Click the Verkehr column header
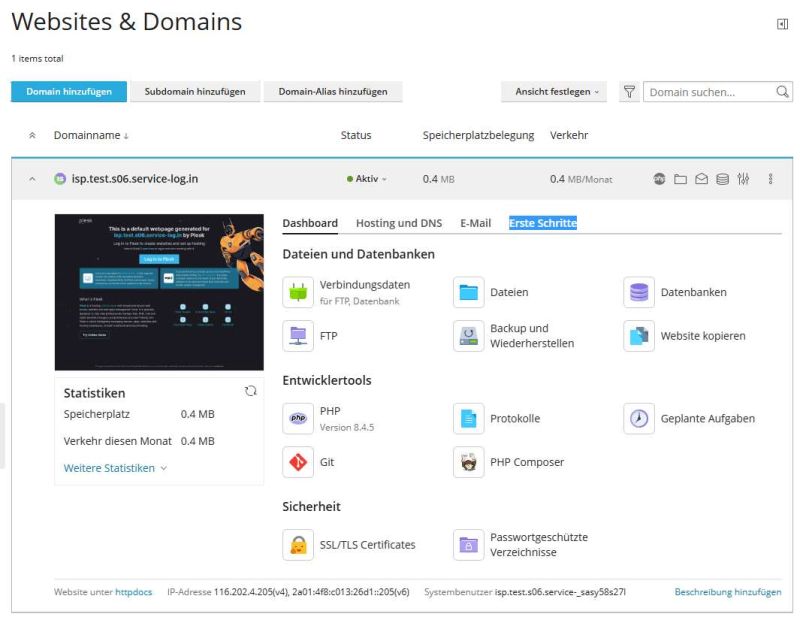Image resolution: width=800 pixels, height=620 pixels. (x=569, y=136)
